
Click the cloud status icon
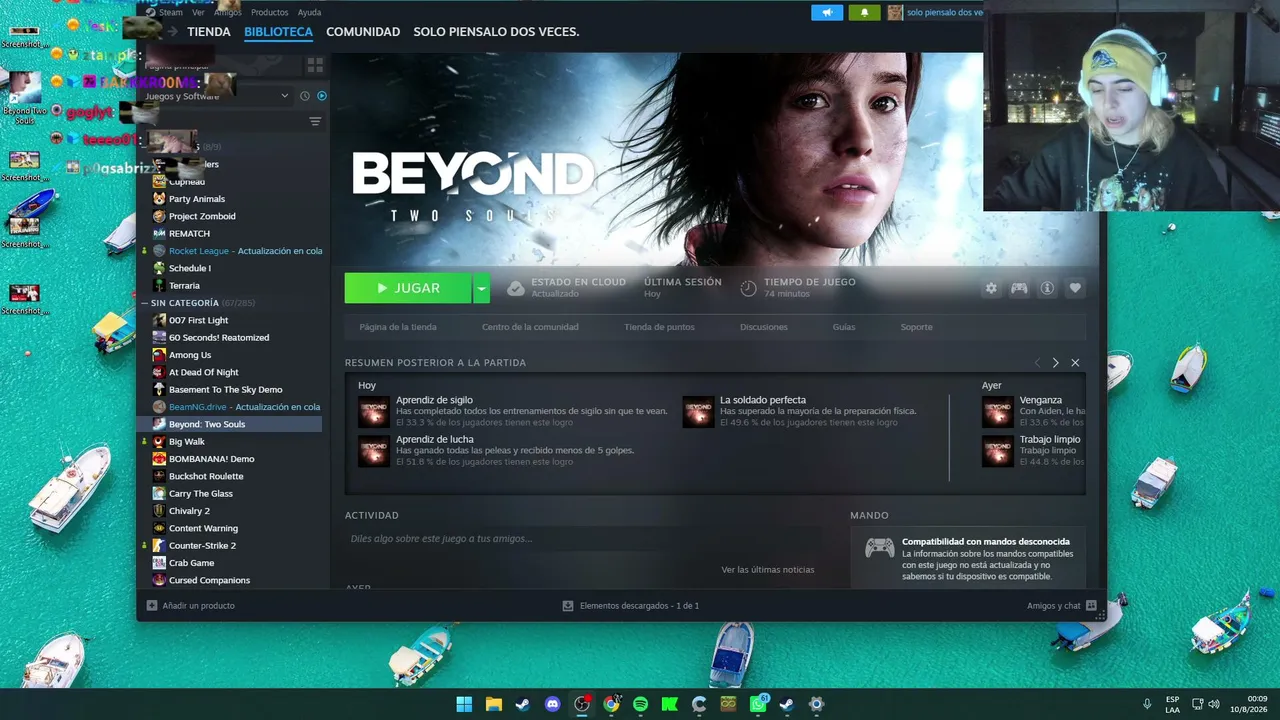coord(516,288)
